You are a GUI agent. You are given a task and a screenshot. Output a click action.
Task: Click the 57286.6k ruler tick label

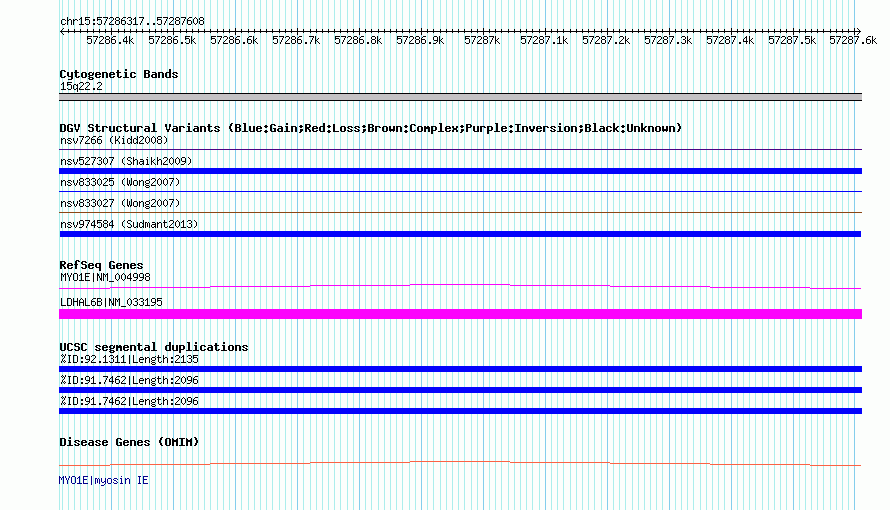(x=234, y=40)
